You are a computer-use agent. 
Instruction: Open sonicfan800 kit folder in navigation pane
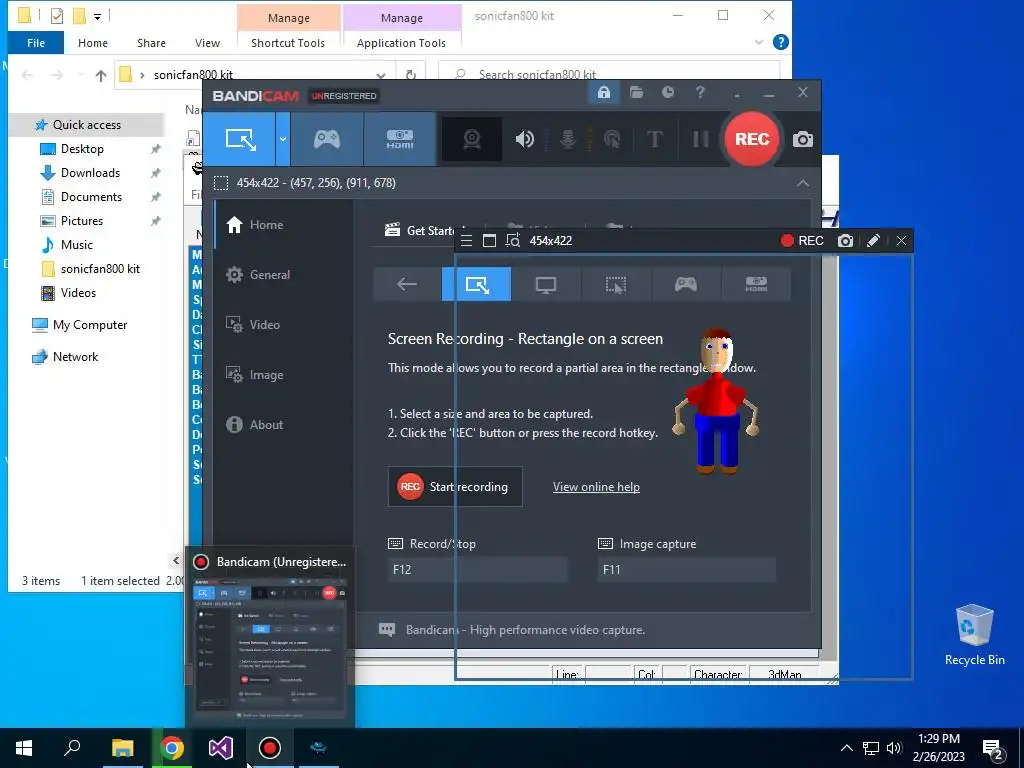pos(100,269)
